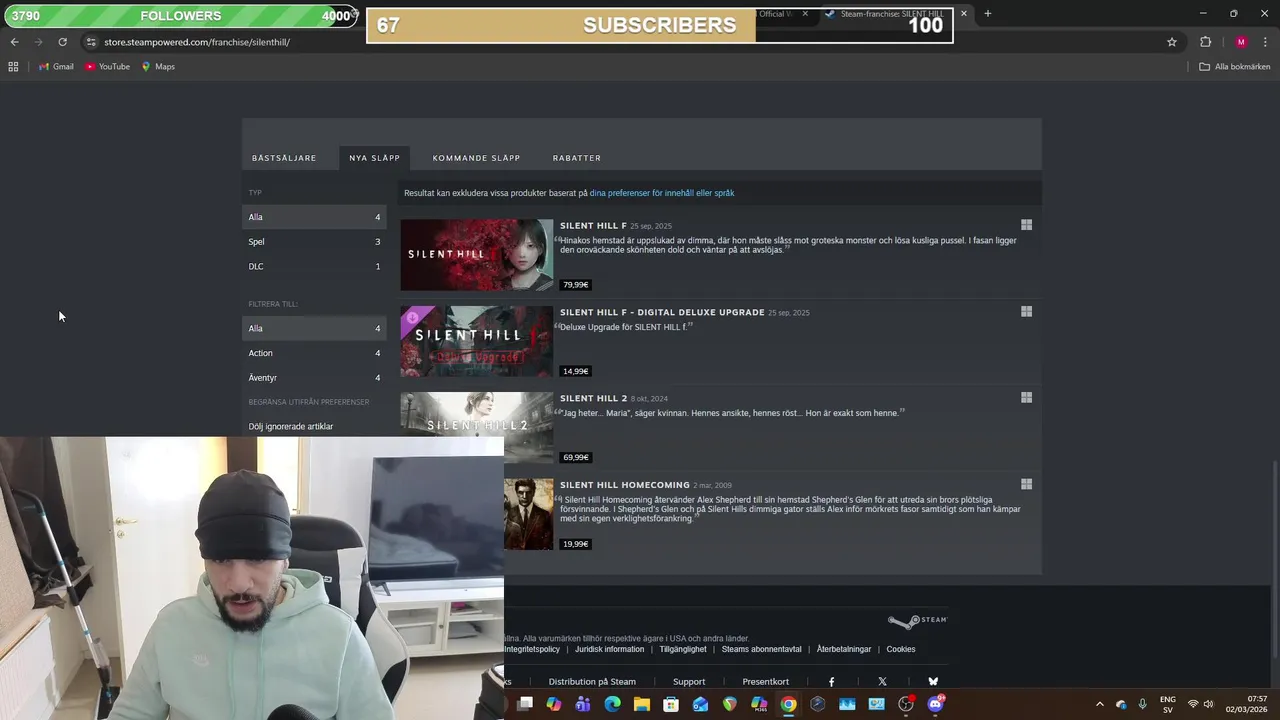Reload the Steam franchise page
The height and width of the screenshot is (720, 1280).
tap(62, 42)
